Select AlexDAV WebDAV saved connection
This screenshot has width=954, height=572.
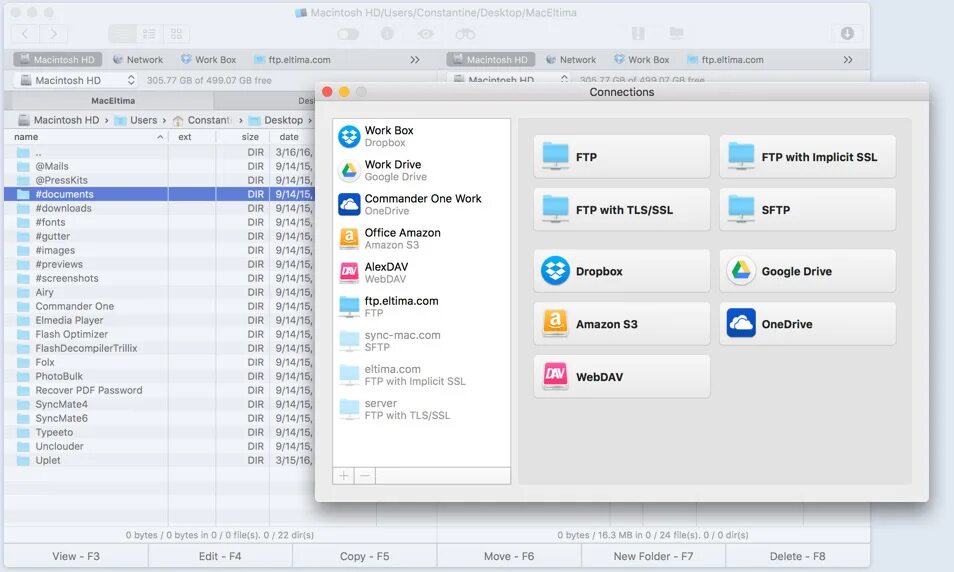tap(421, 273)
